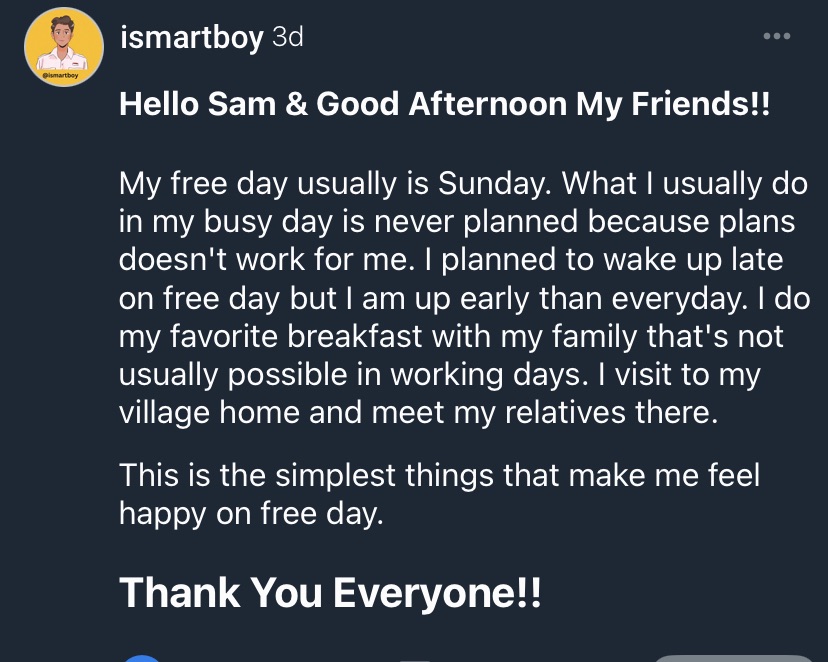Click the "@ismartboy" label on the avatar
The image size is (828, 662).
tap(63, 75)
